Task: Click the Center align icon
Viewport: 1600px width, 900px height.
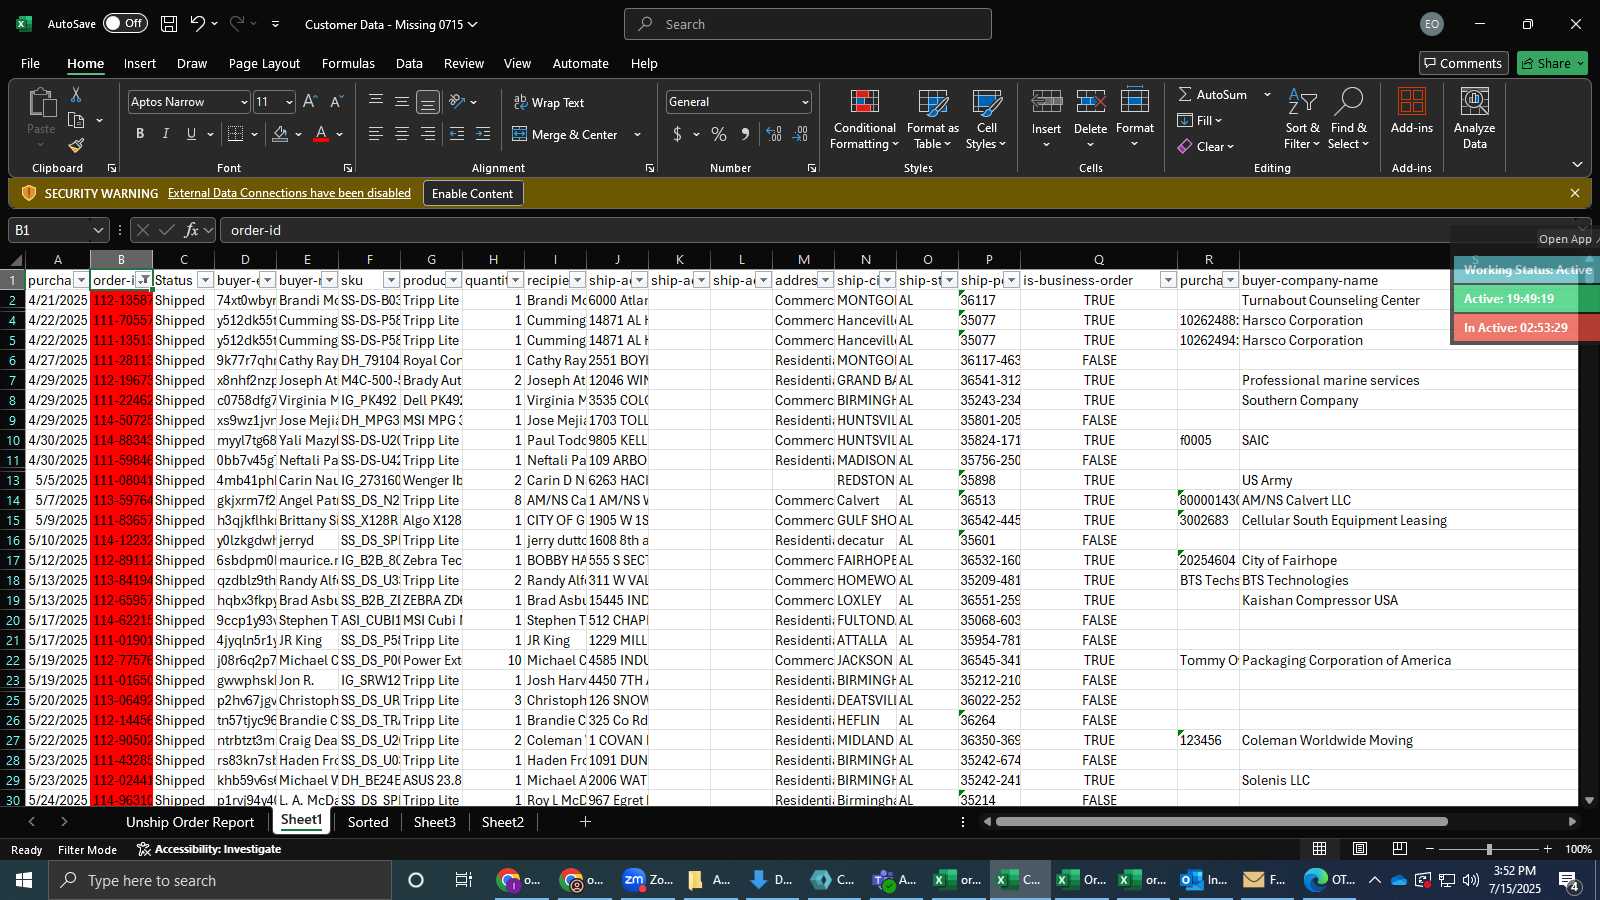Action: tap(402, 134)
